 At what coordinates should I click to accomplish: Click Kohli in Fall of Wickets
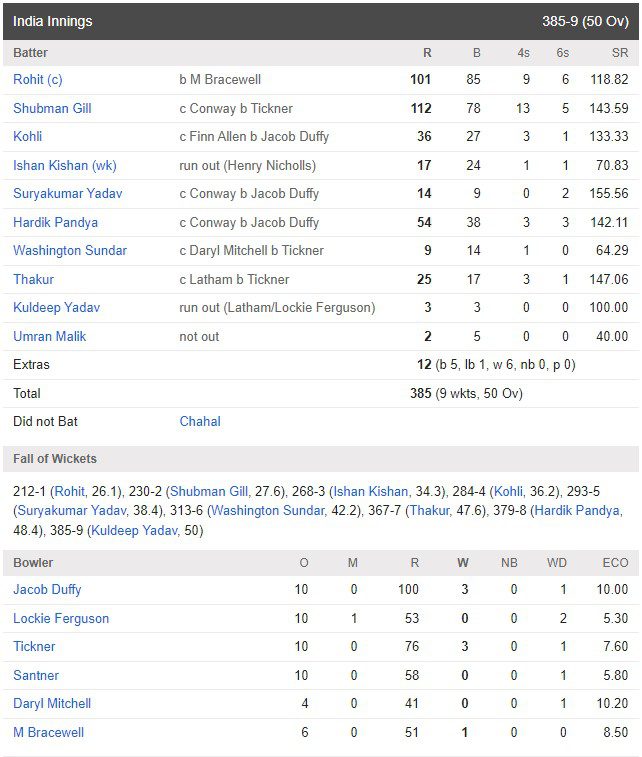click(508, 491)
